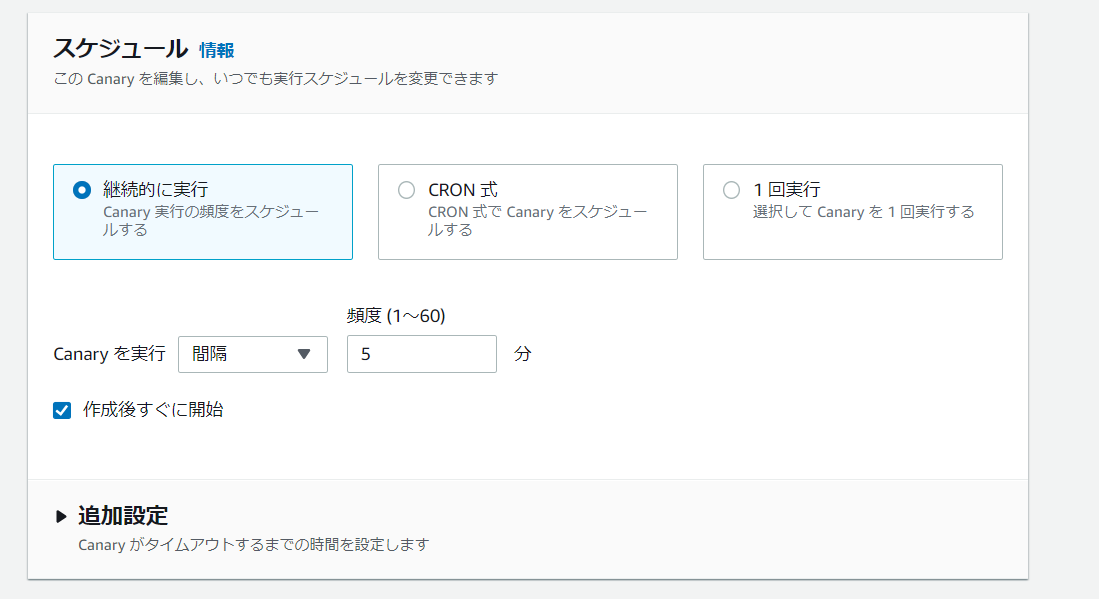
Task: Select the 1 回実行 radio button
Action: tap(731, 190)
